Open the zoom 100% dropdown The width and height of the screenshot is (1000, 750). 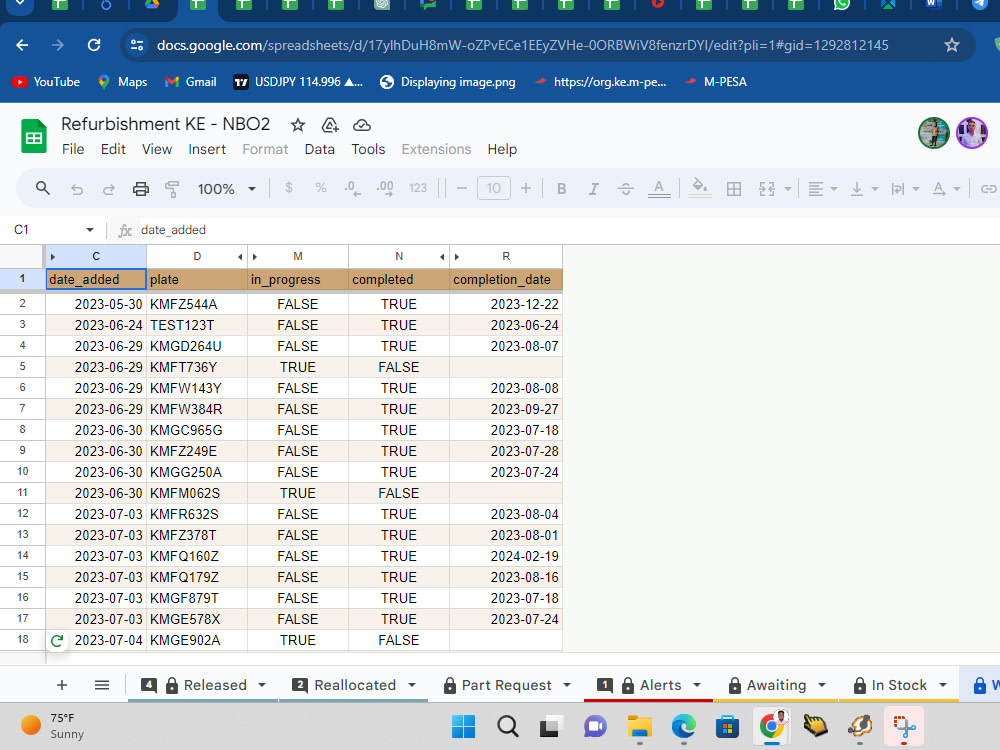coord(226,189)
